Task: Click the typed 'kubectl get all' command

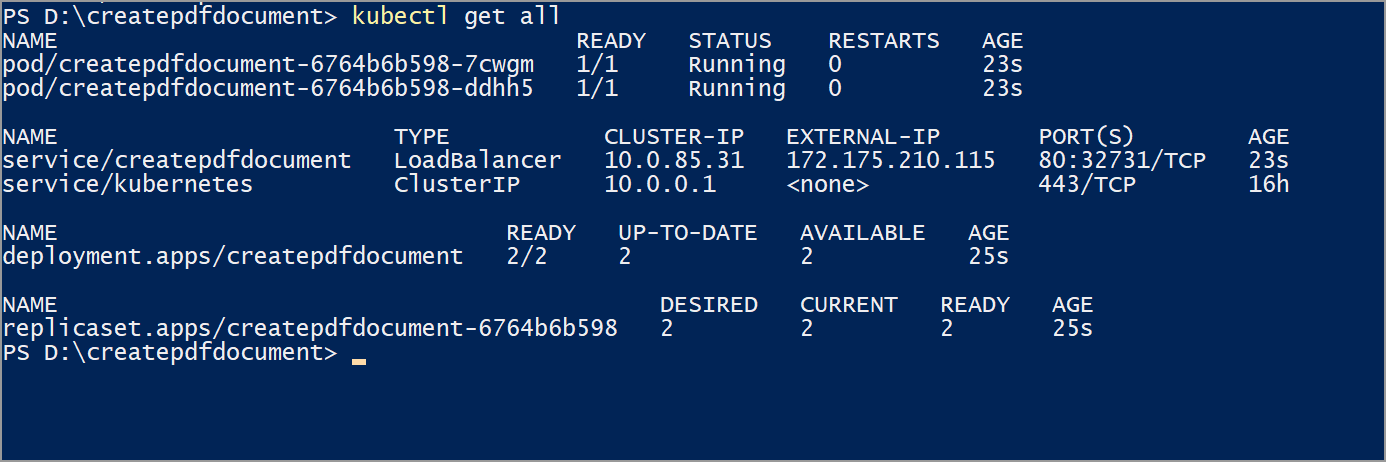Action: click(x=456, y=16)
